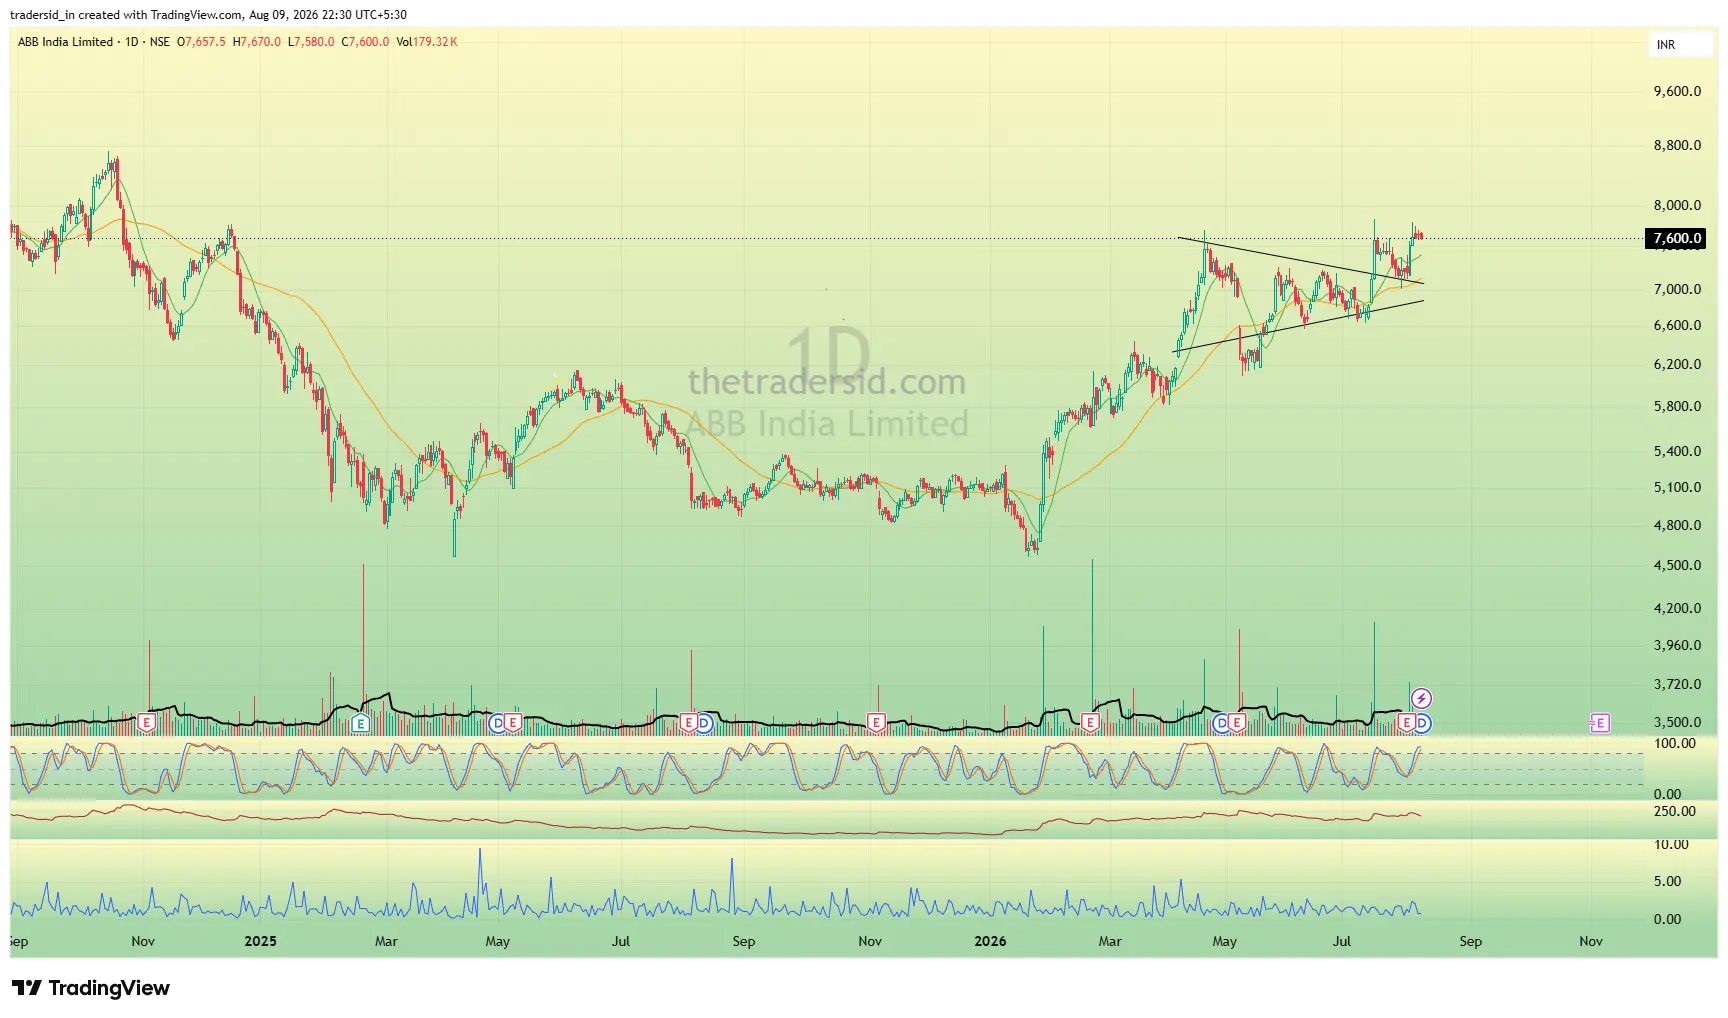Screen dimensions: 1728x1018
Task: Click the 8,000.0 price axis label
Action: (x=1677, y=205)
